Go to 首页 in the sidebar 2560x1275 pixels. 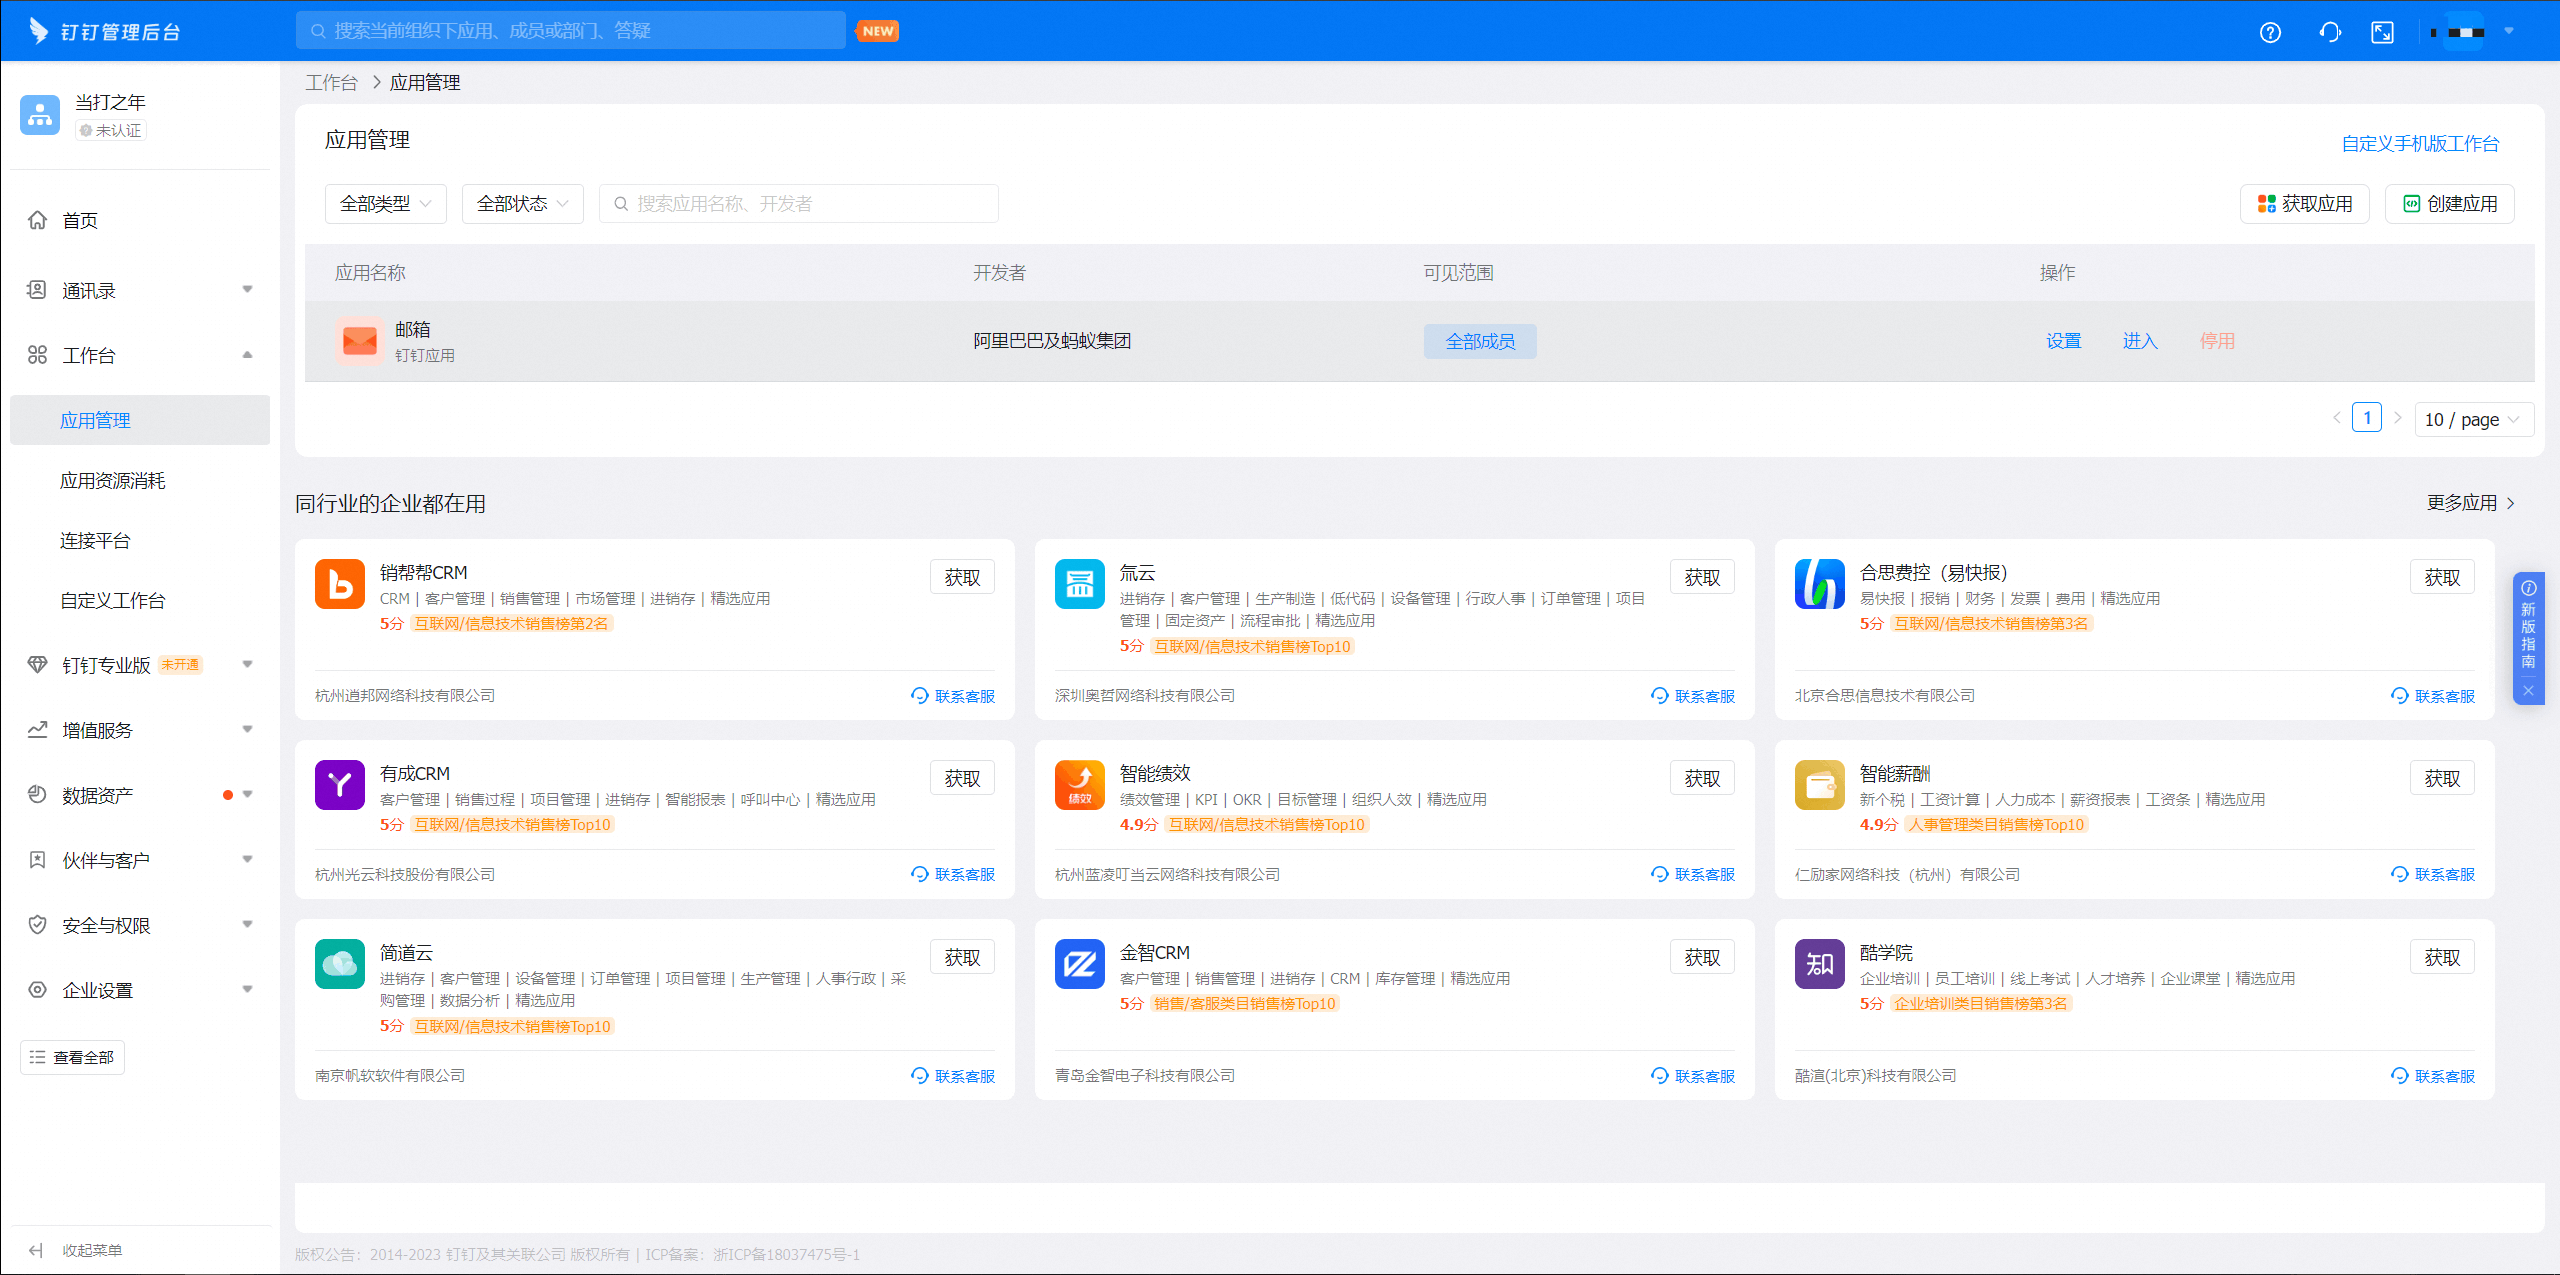tap(80, 220)
